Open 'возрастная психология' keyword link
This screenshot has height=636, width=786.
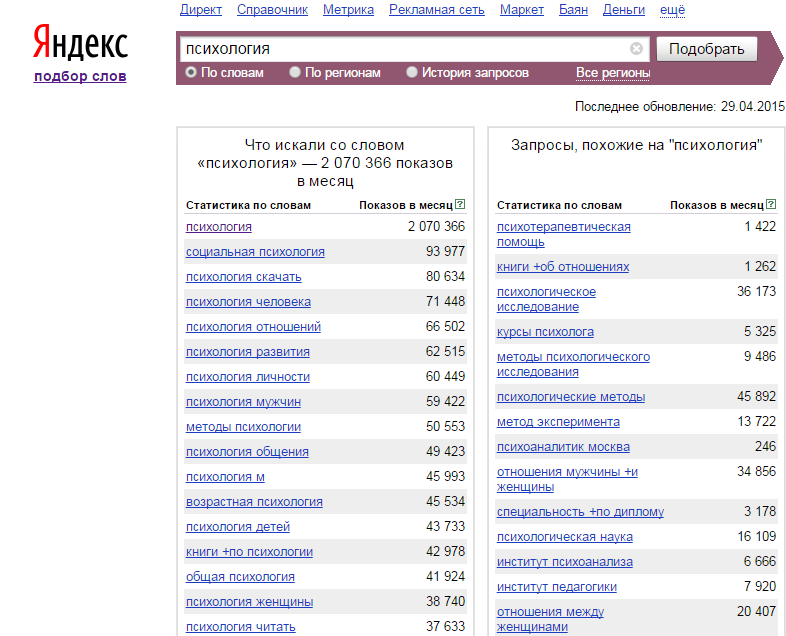click(254, 502)
